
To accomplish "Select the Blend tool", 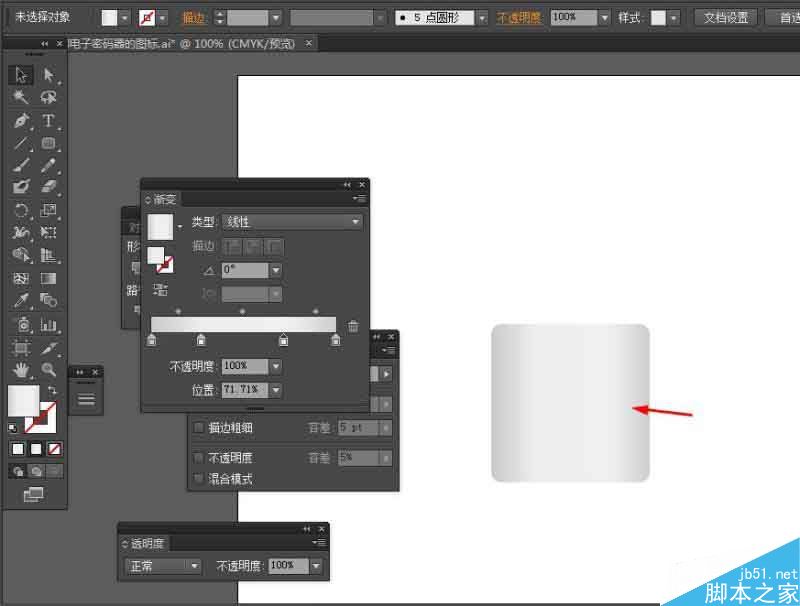I will click(x=48, y=300).
